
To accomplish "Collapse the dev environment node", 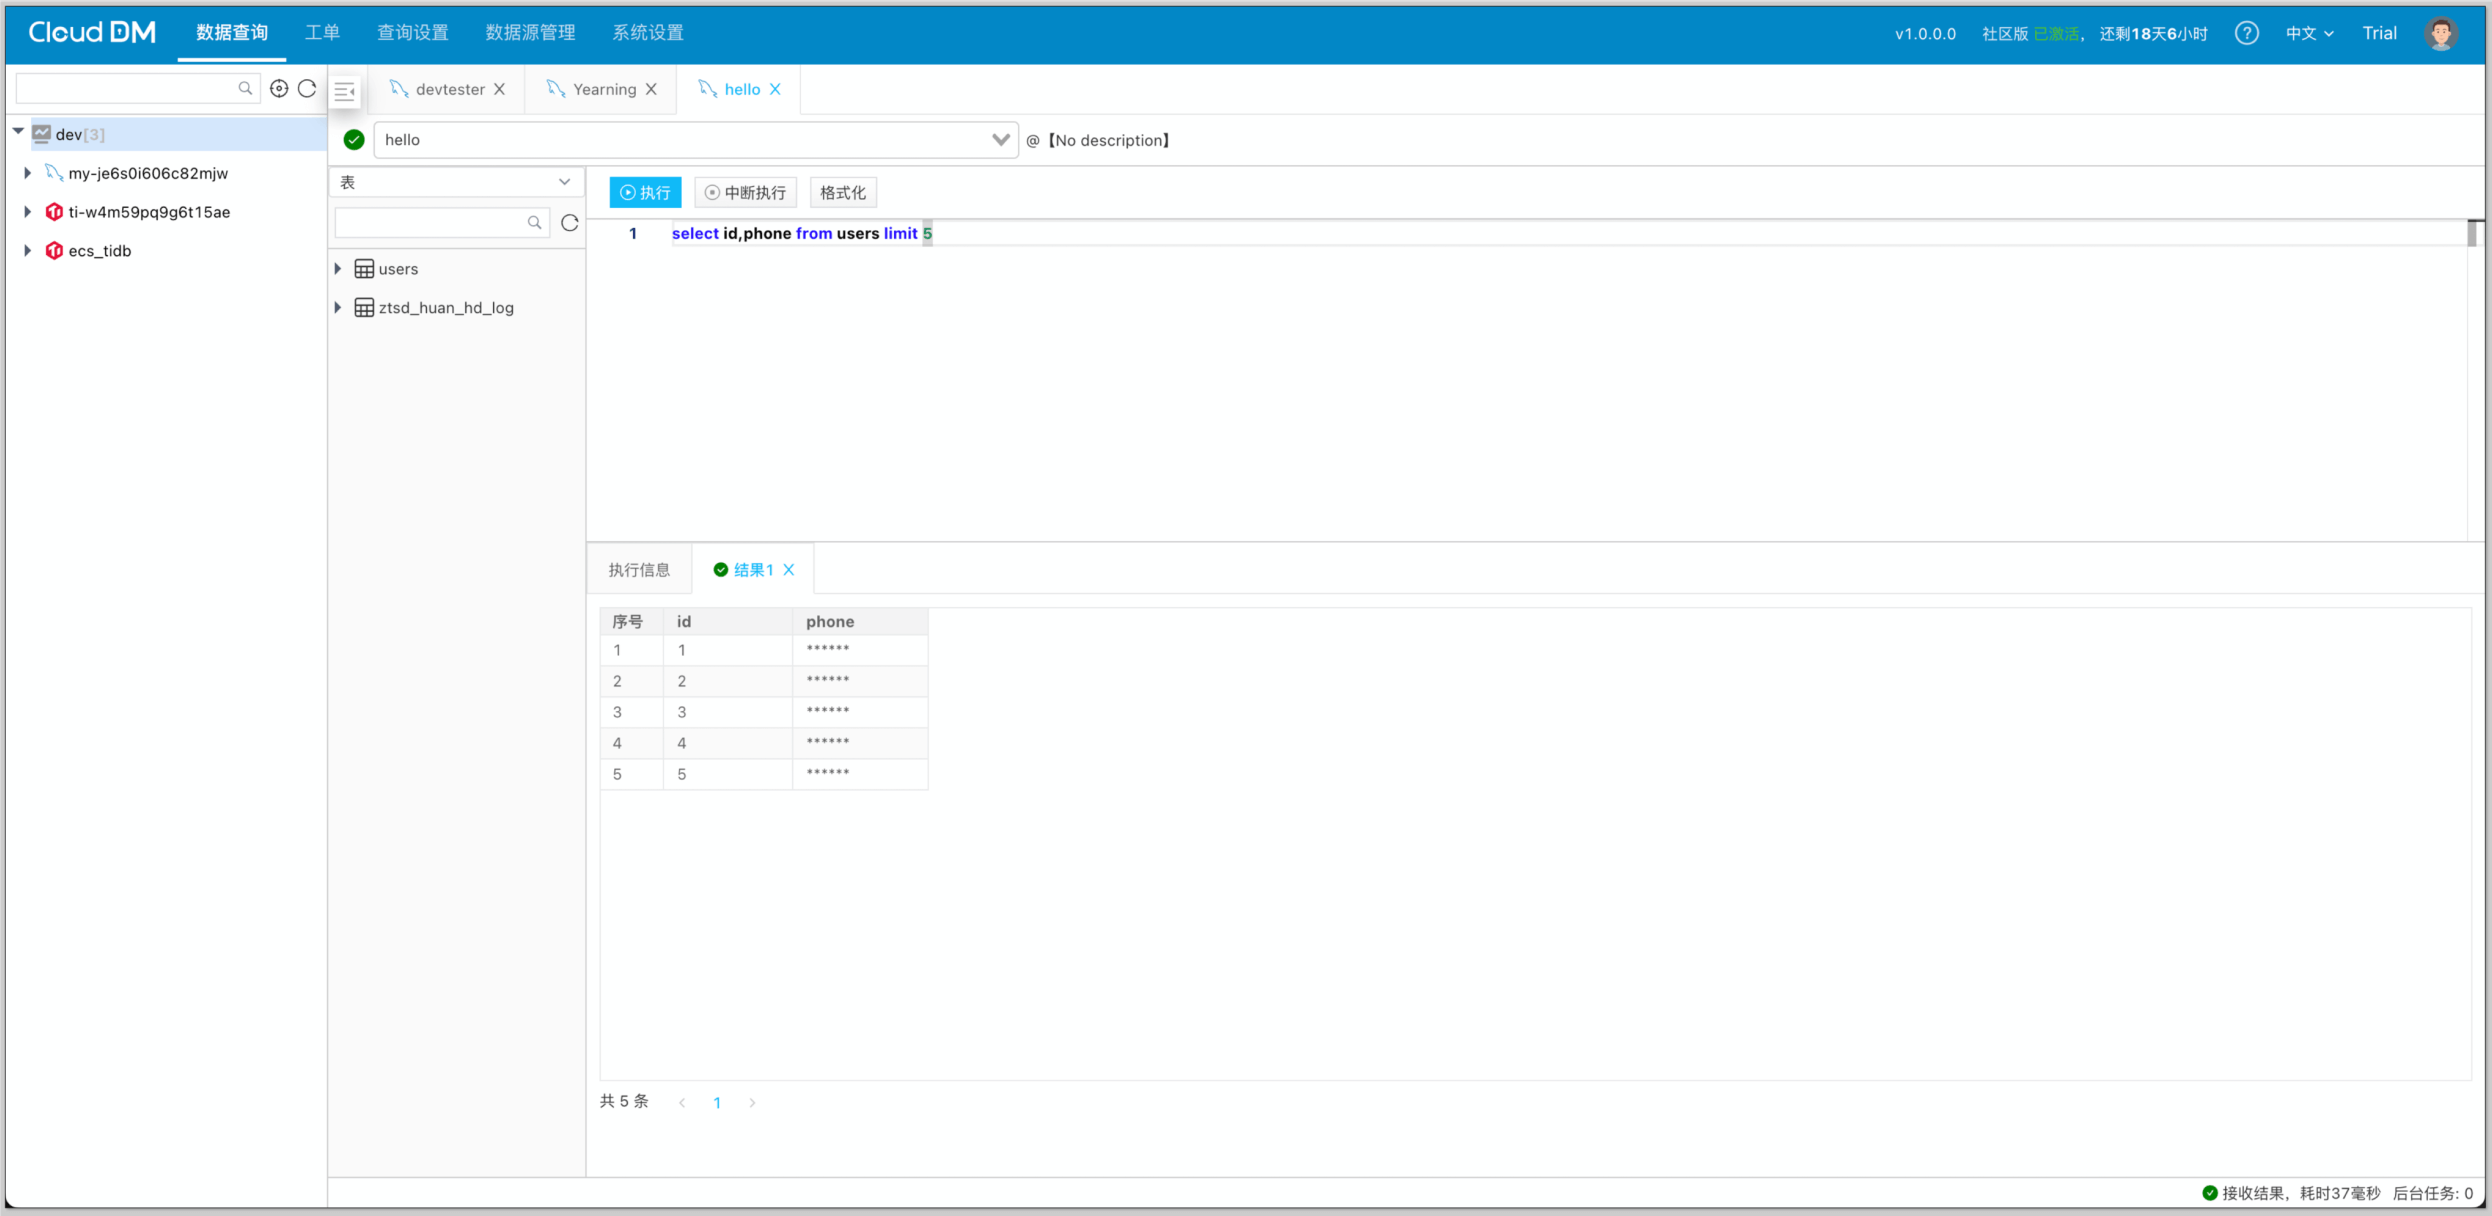I will pyautogui.click(x=18, y=133).
